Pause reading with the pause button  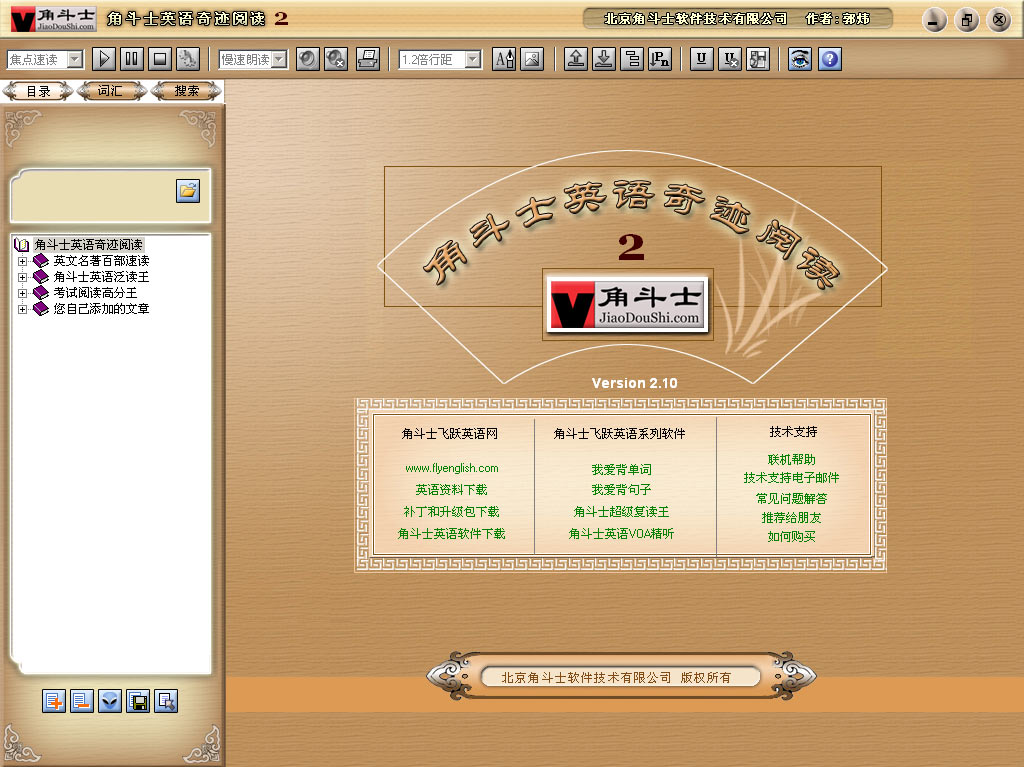pyautogui.click(x=132, y=59)
